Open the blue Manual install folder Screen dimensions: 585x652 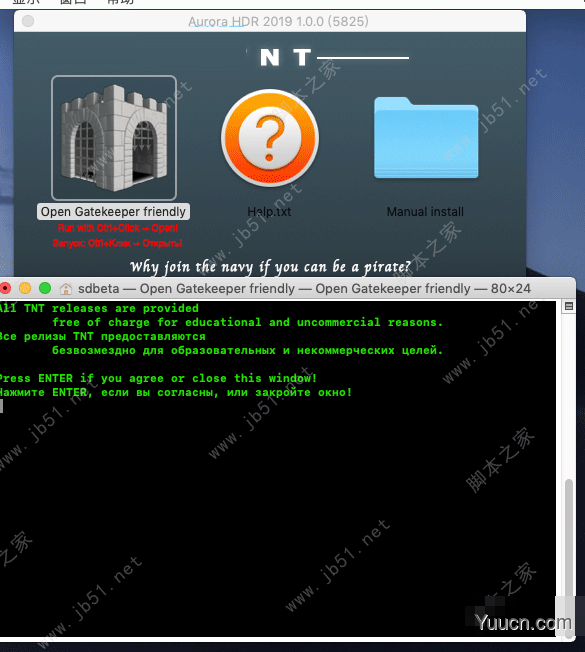[426, 138]
